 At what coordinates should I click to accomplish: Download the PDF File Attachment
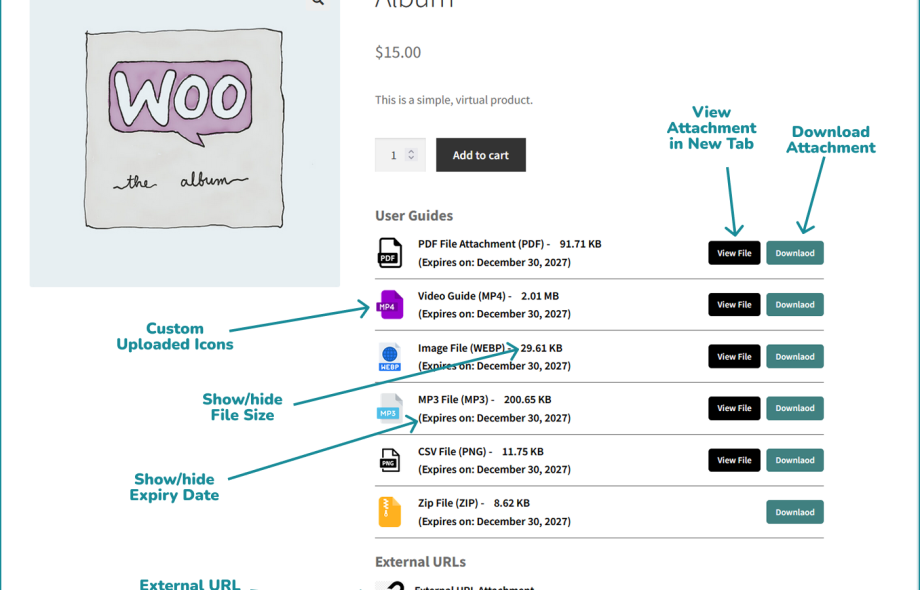794,252
